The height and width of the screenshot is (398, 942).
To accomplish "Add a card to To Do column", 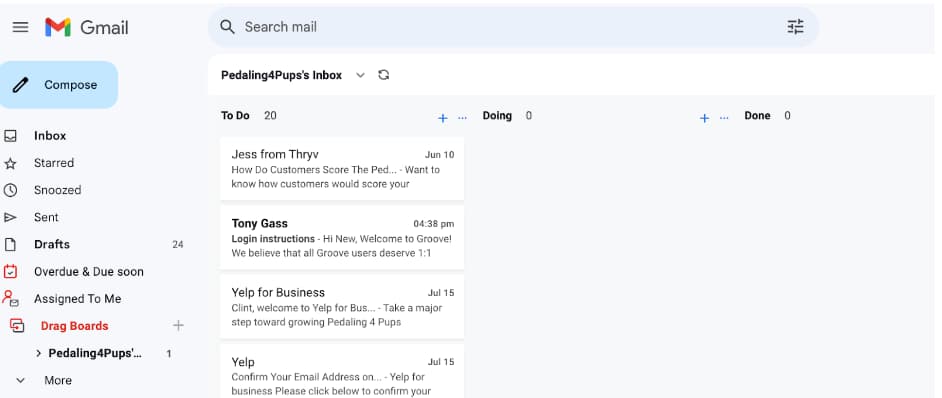I will [x=443, y=118].
